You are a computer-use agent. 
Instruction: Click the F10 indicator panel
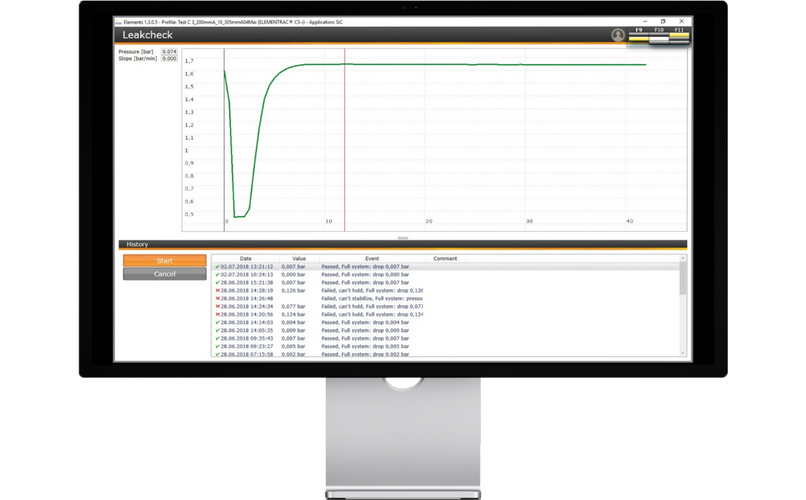pyautogui.click(x=658, y=35)
